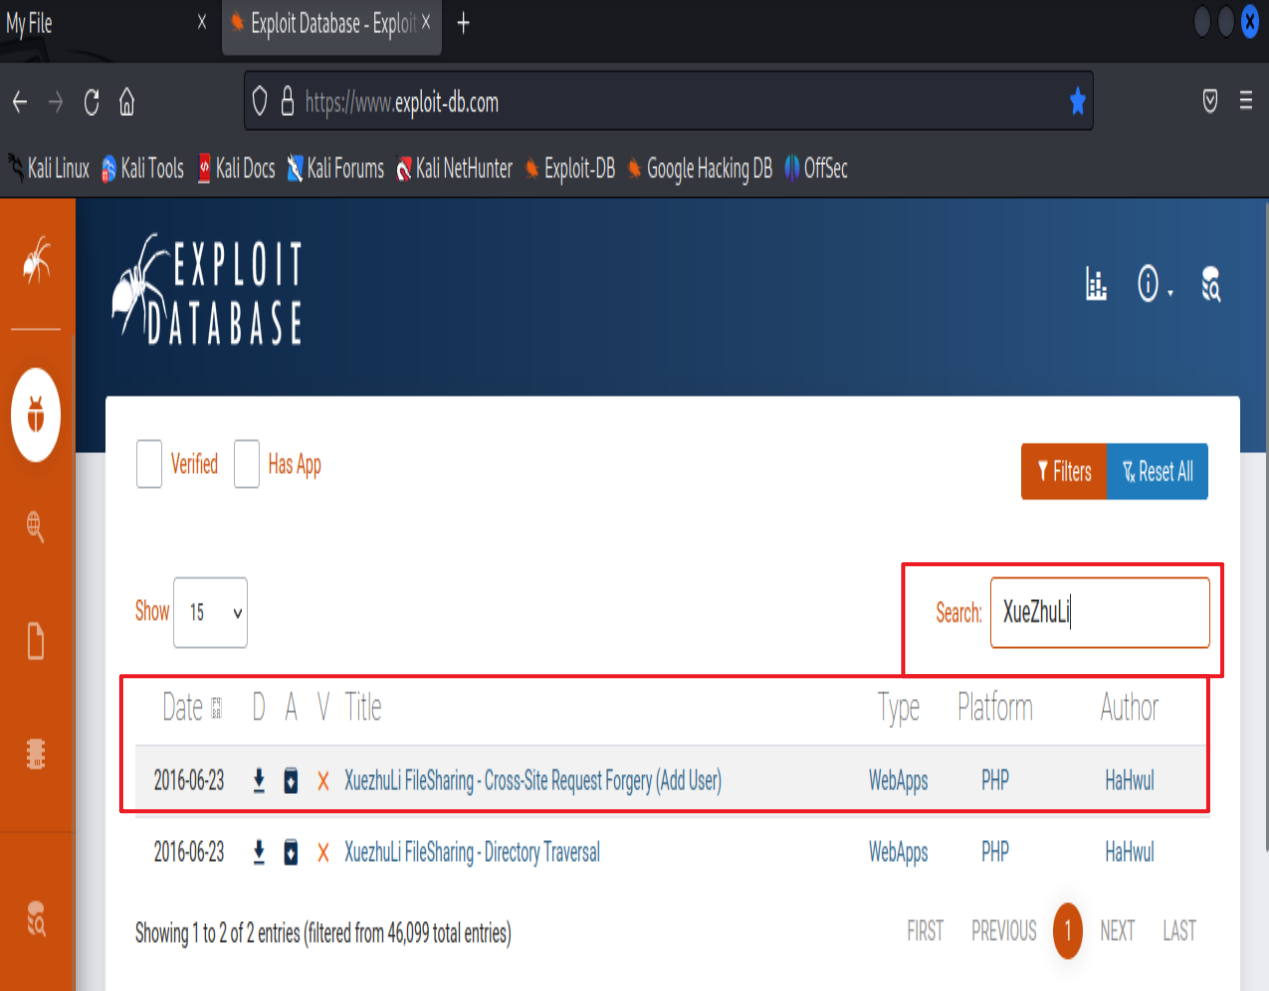Close the My File tab
This screenshot has height=991, width=1269.
point(202,22)
